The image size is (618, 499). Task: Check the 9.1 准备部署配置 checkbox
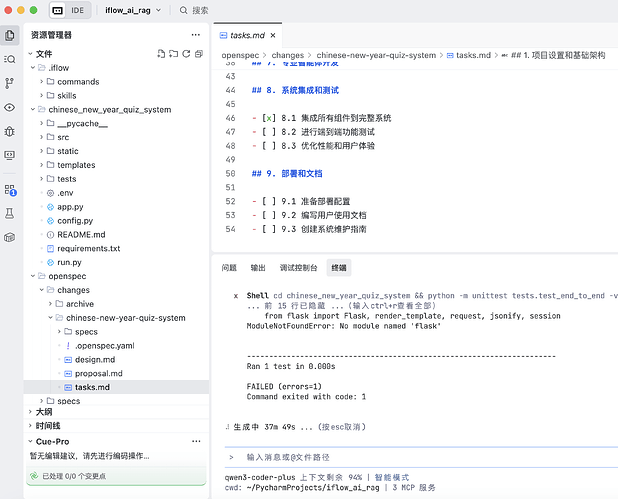coord(269,201)
